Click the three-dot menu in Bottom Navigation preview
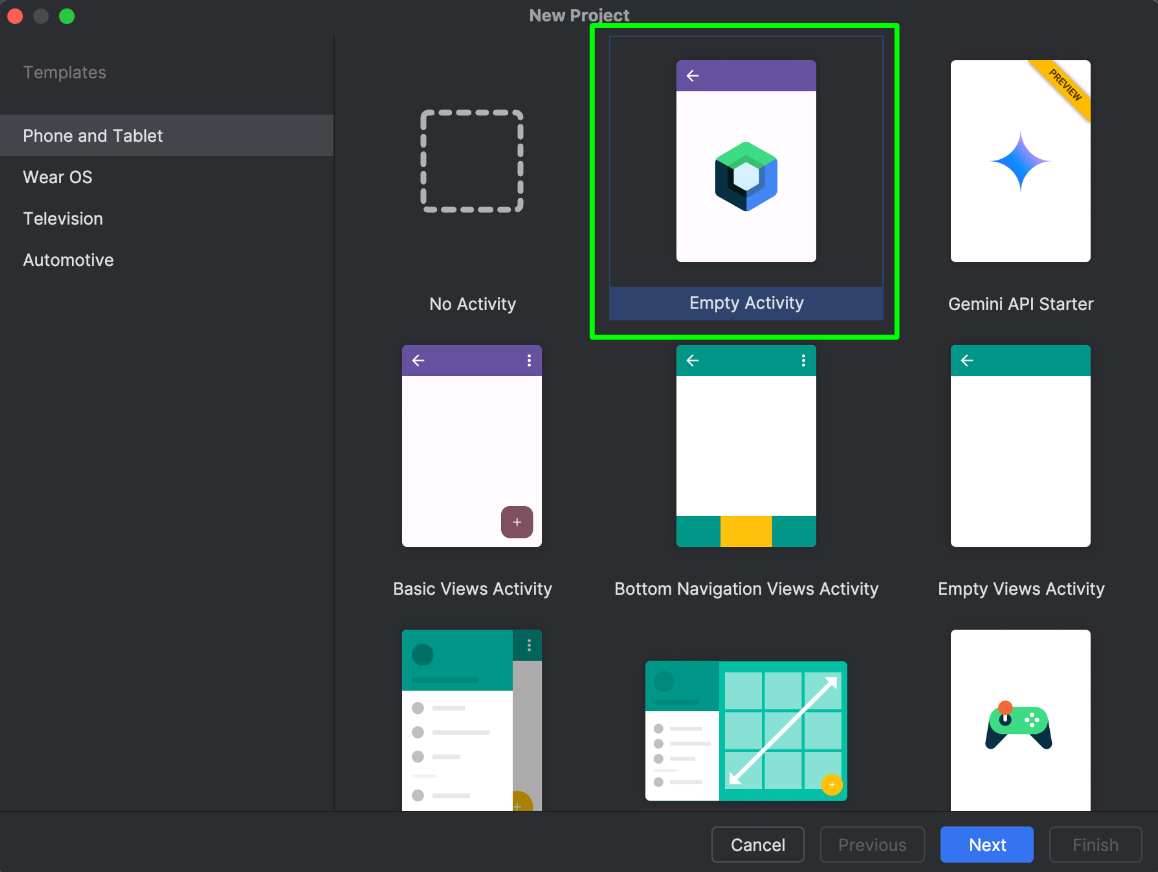The height and width of the screenshot is (872, 1158). tap(803, 361)
